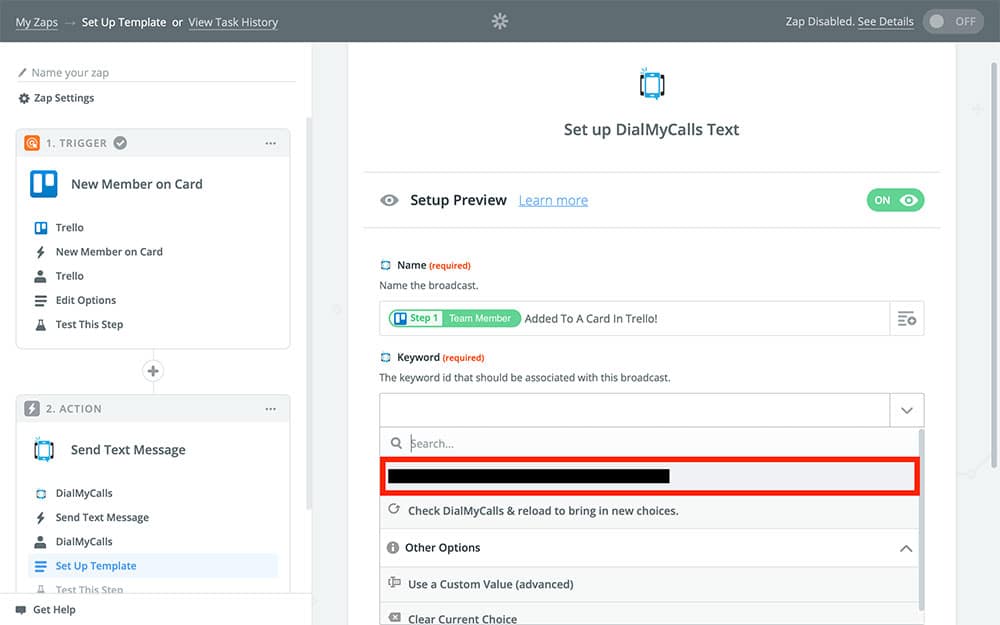Open the Action step three-dot menu
1000x625 pixels.
tap(270, 409)
